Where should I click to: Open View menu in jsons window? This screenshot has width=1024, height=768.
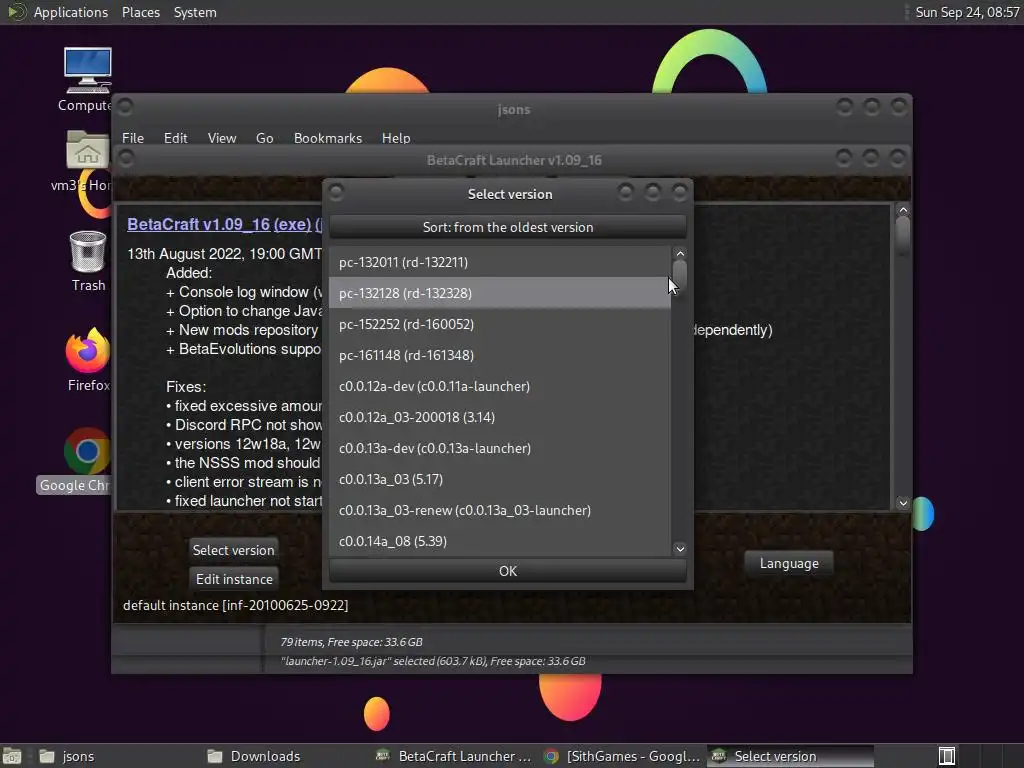[x=221, y=138]
